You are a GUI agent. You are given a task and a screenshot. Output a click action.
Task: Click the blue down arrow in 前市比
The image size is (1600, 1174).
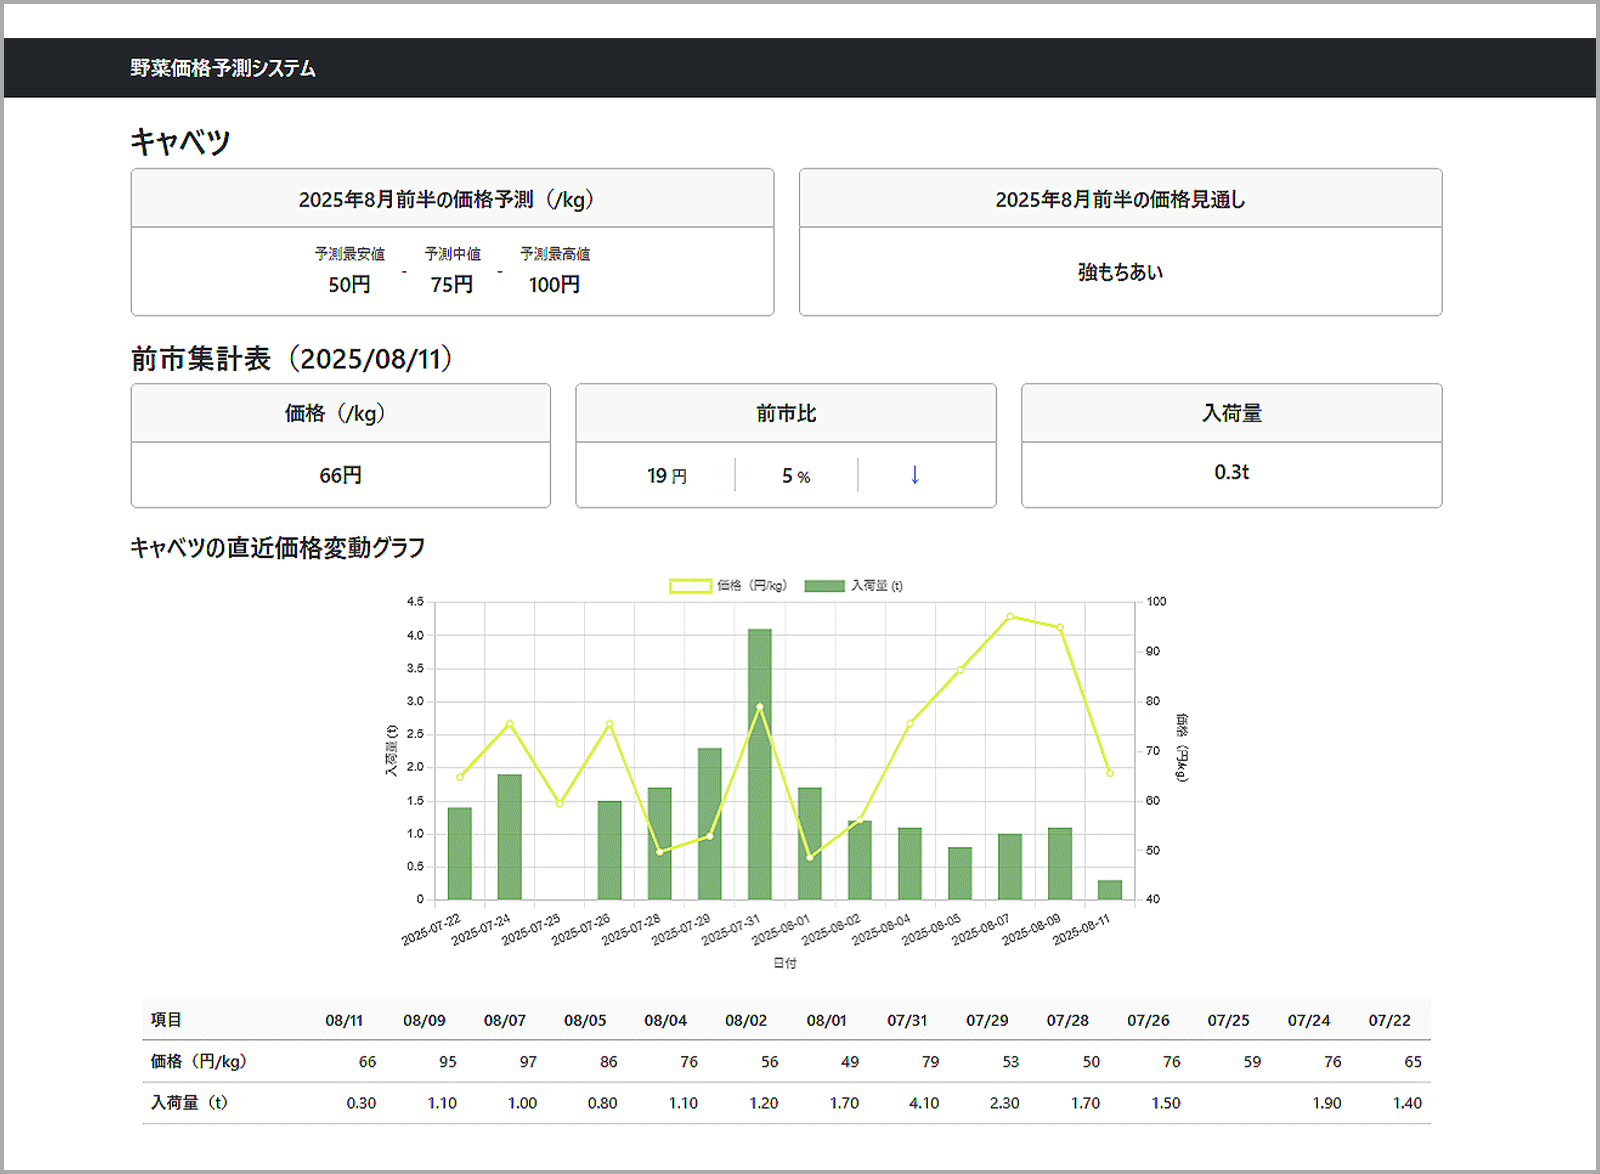[x=914, y=475]
